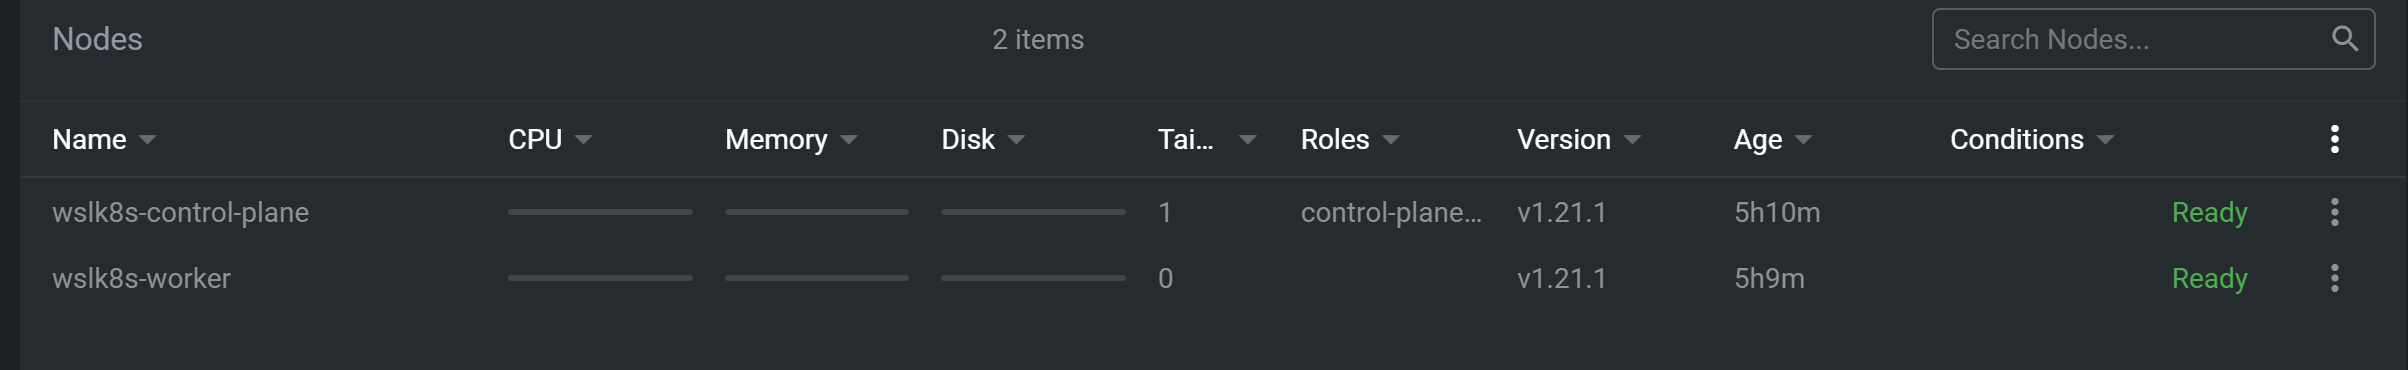Click the Memory usage bar of wslk8s-worker
2408x370 pixels.
[x=816, y=278]
